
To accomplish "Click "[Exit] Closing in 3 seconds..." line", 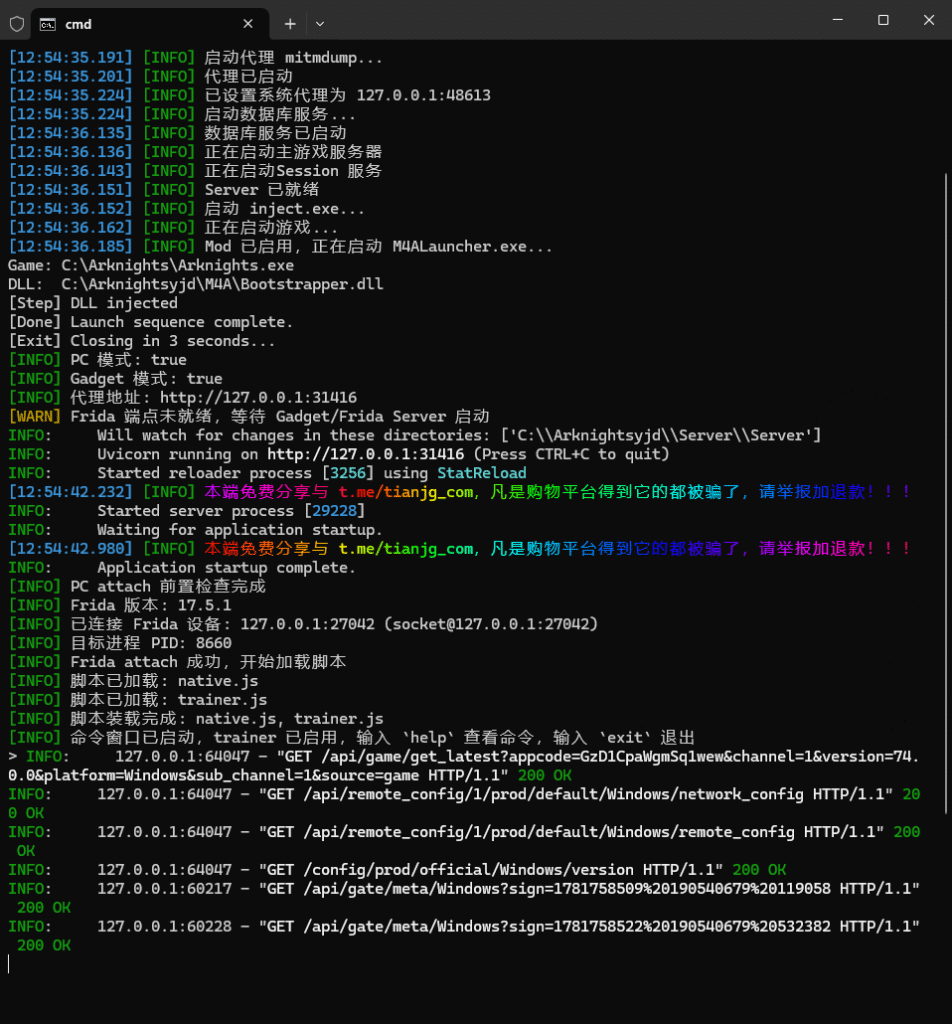I will point(142,341).
